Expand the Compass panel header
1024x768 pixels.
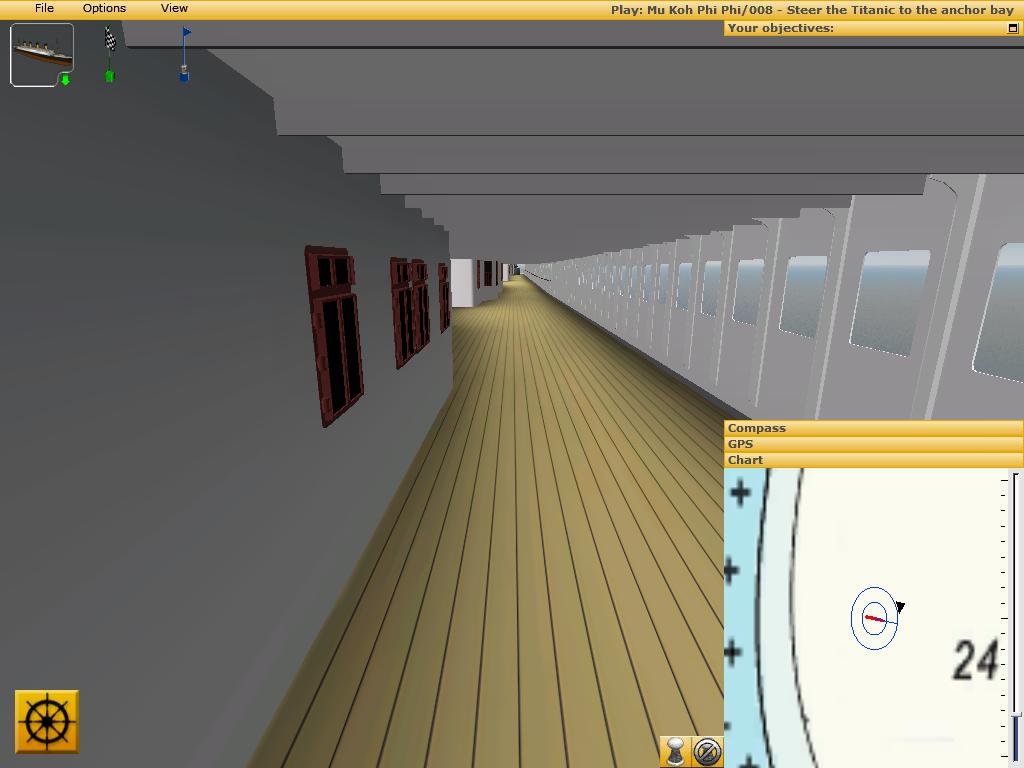(x=873, y=428)
